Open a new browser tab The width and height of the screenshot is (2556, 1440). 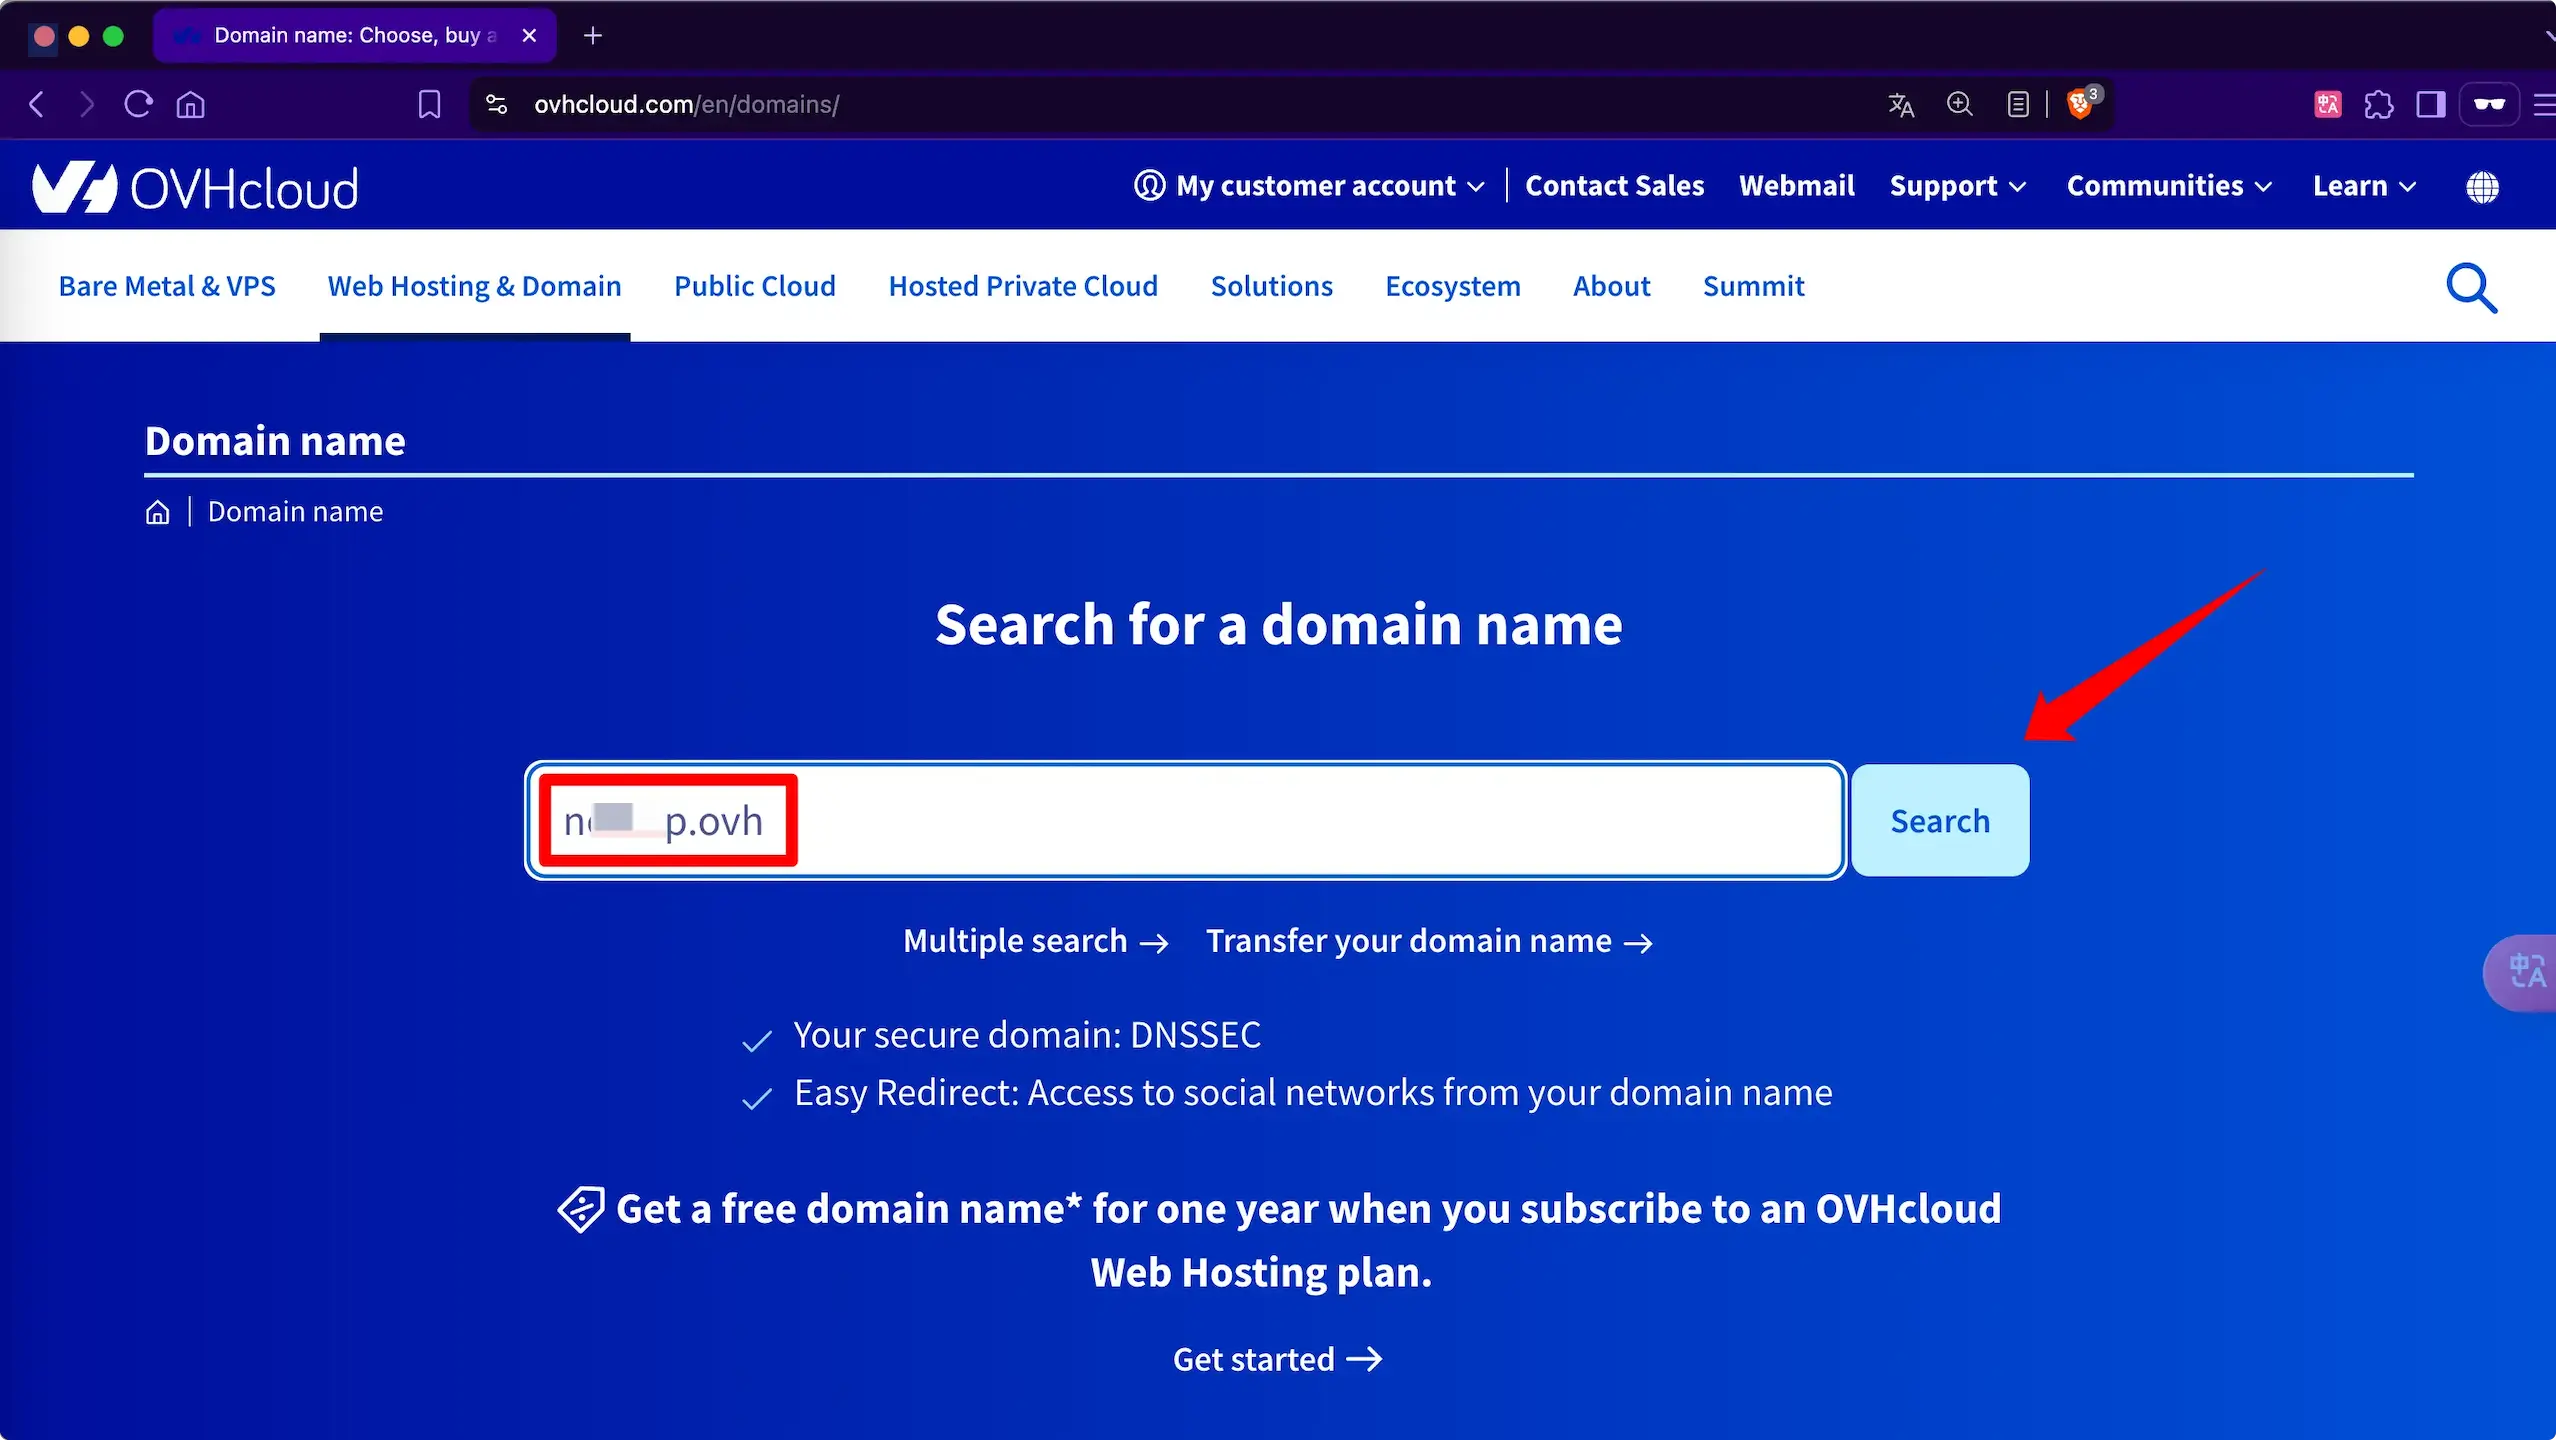(x=593, y=36)
